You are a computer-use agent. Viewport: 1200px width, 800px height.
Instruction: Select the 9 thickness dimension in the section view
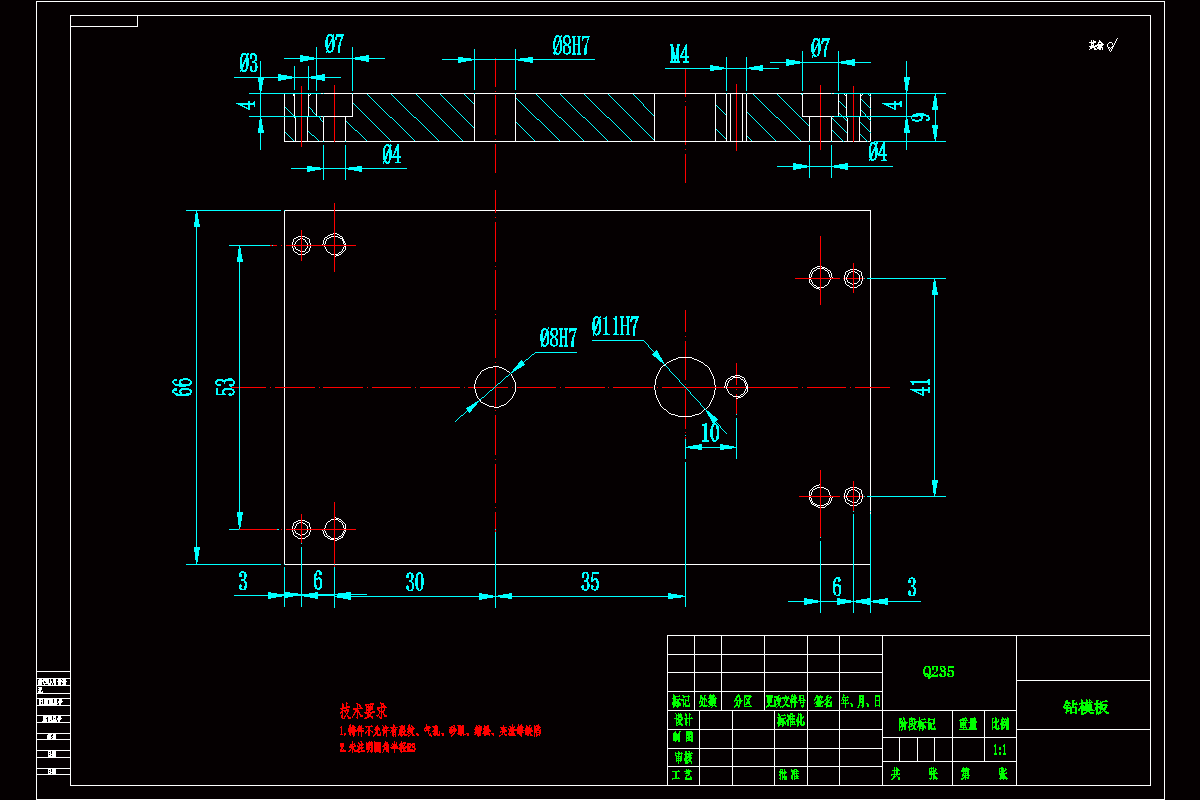922,117
